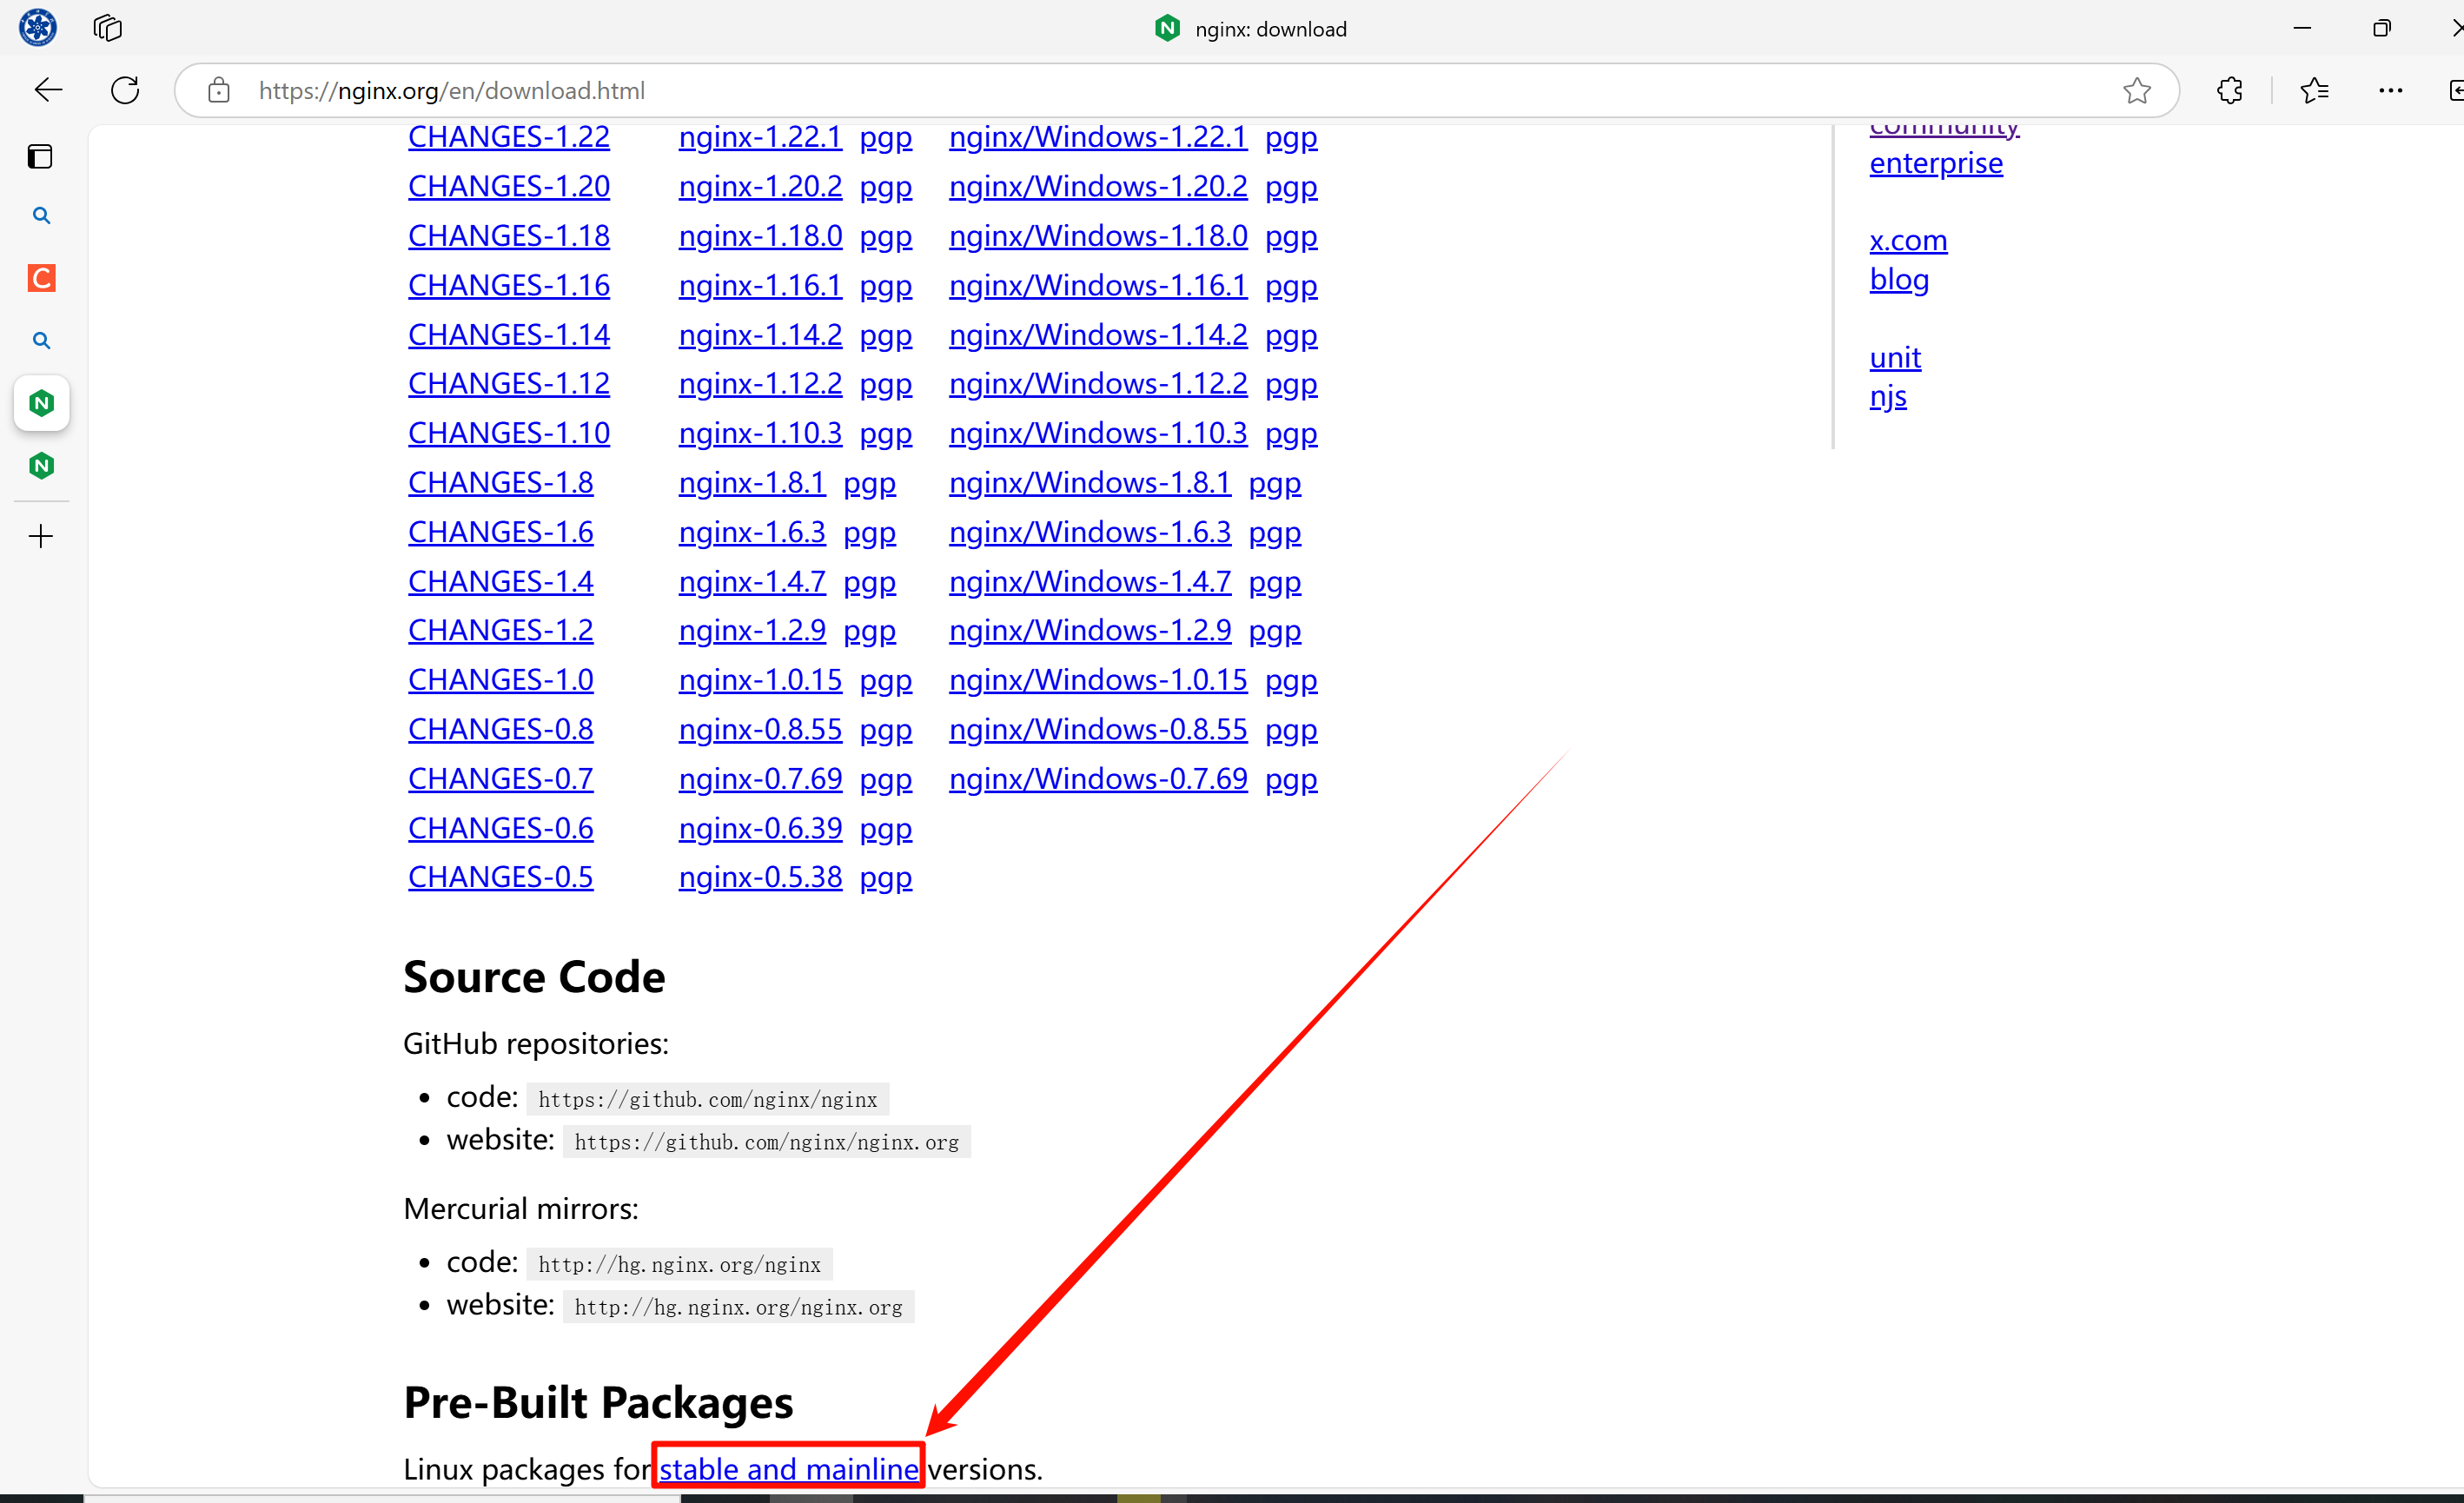Switch to the orange C tab
The image size is (2464, 1503).
[41, 278]
